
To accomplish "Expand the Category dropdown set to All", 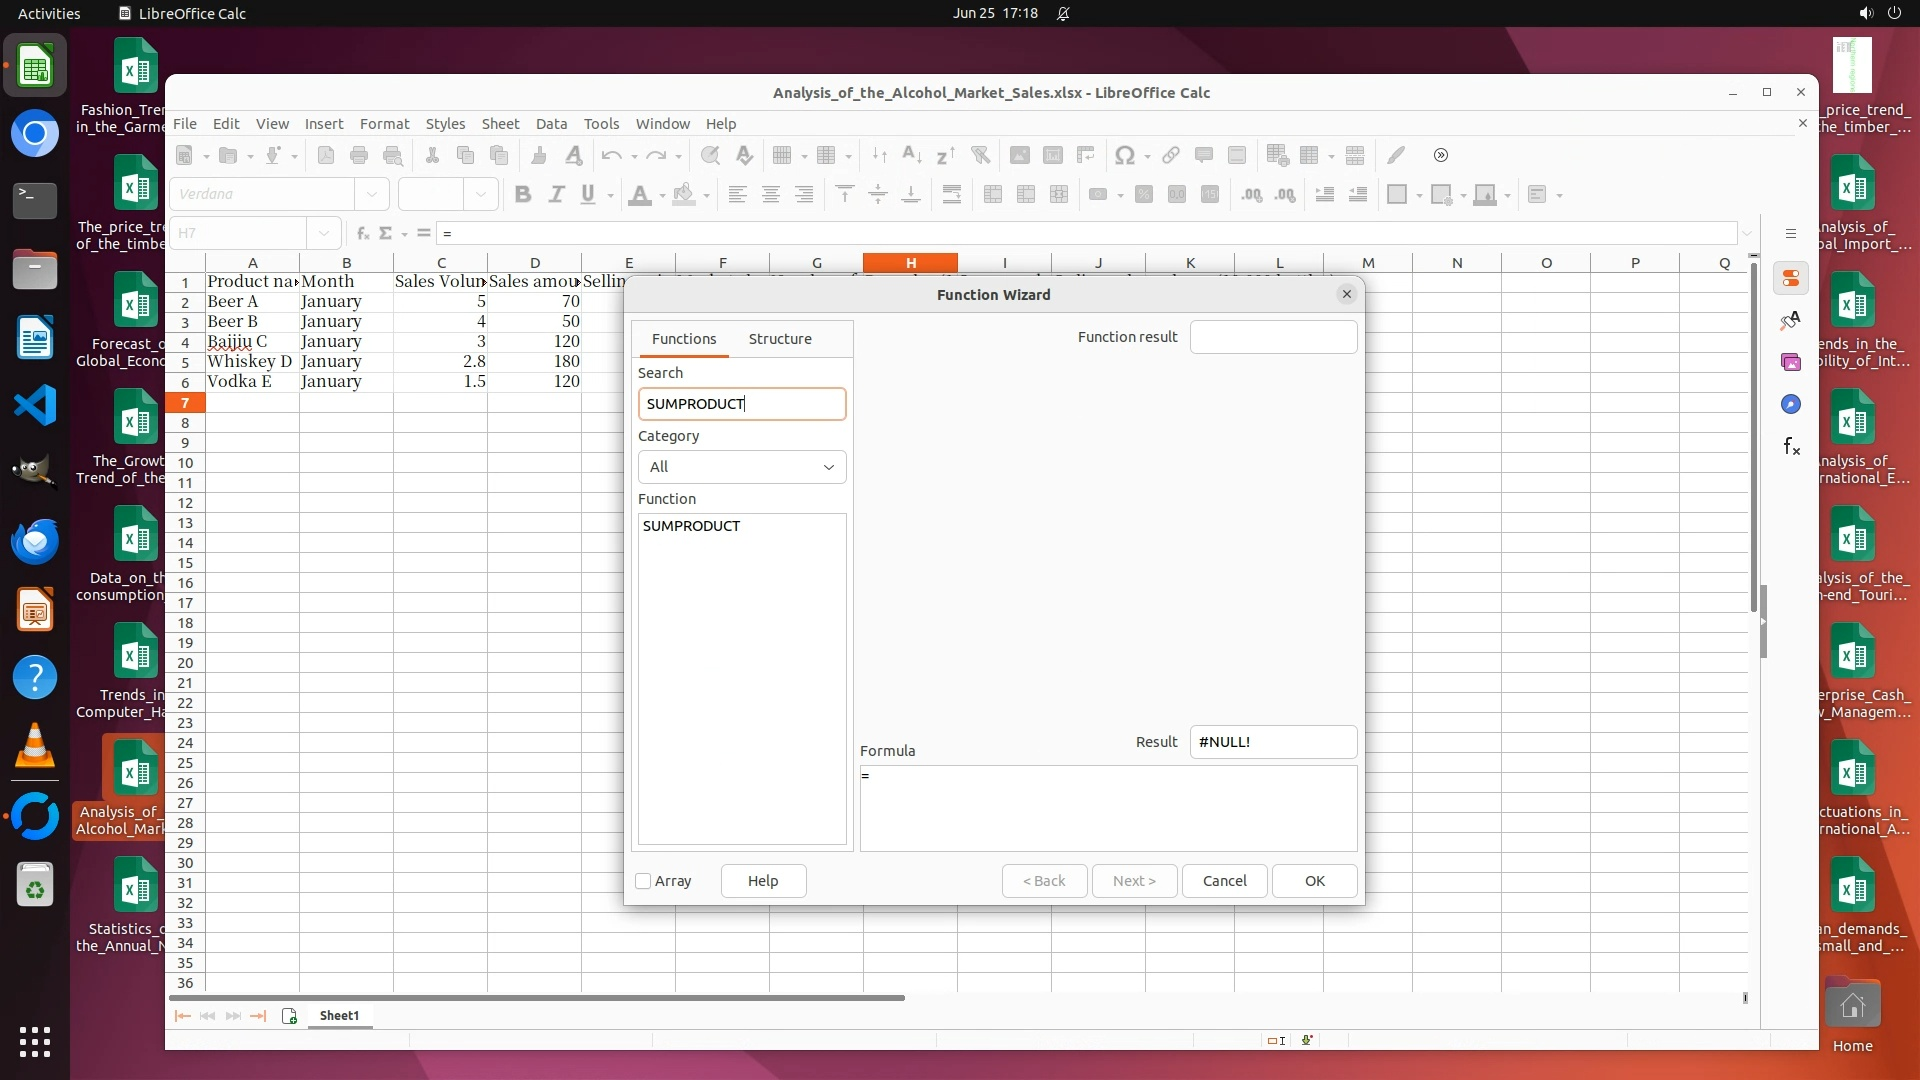I will [742, 467].
